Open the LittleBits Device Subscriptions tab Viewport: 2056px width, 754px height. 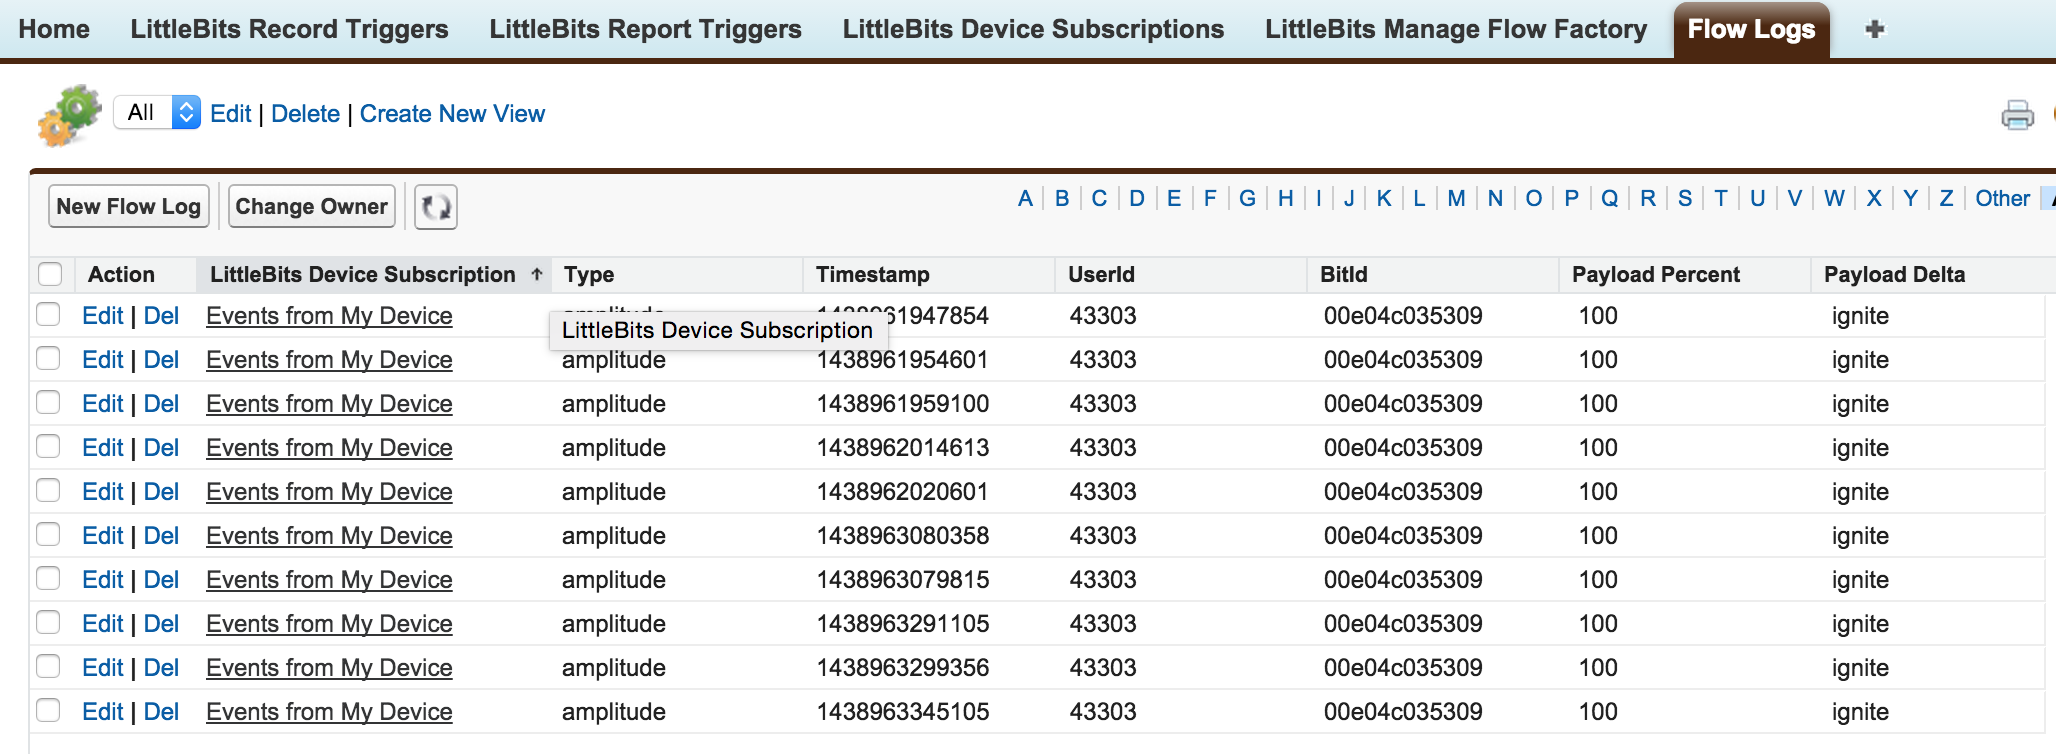coord(1033,29)
